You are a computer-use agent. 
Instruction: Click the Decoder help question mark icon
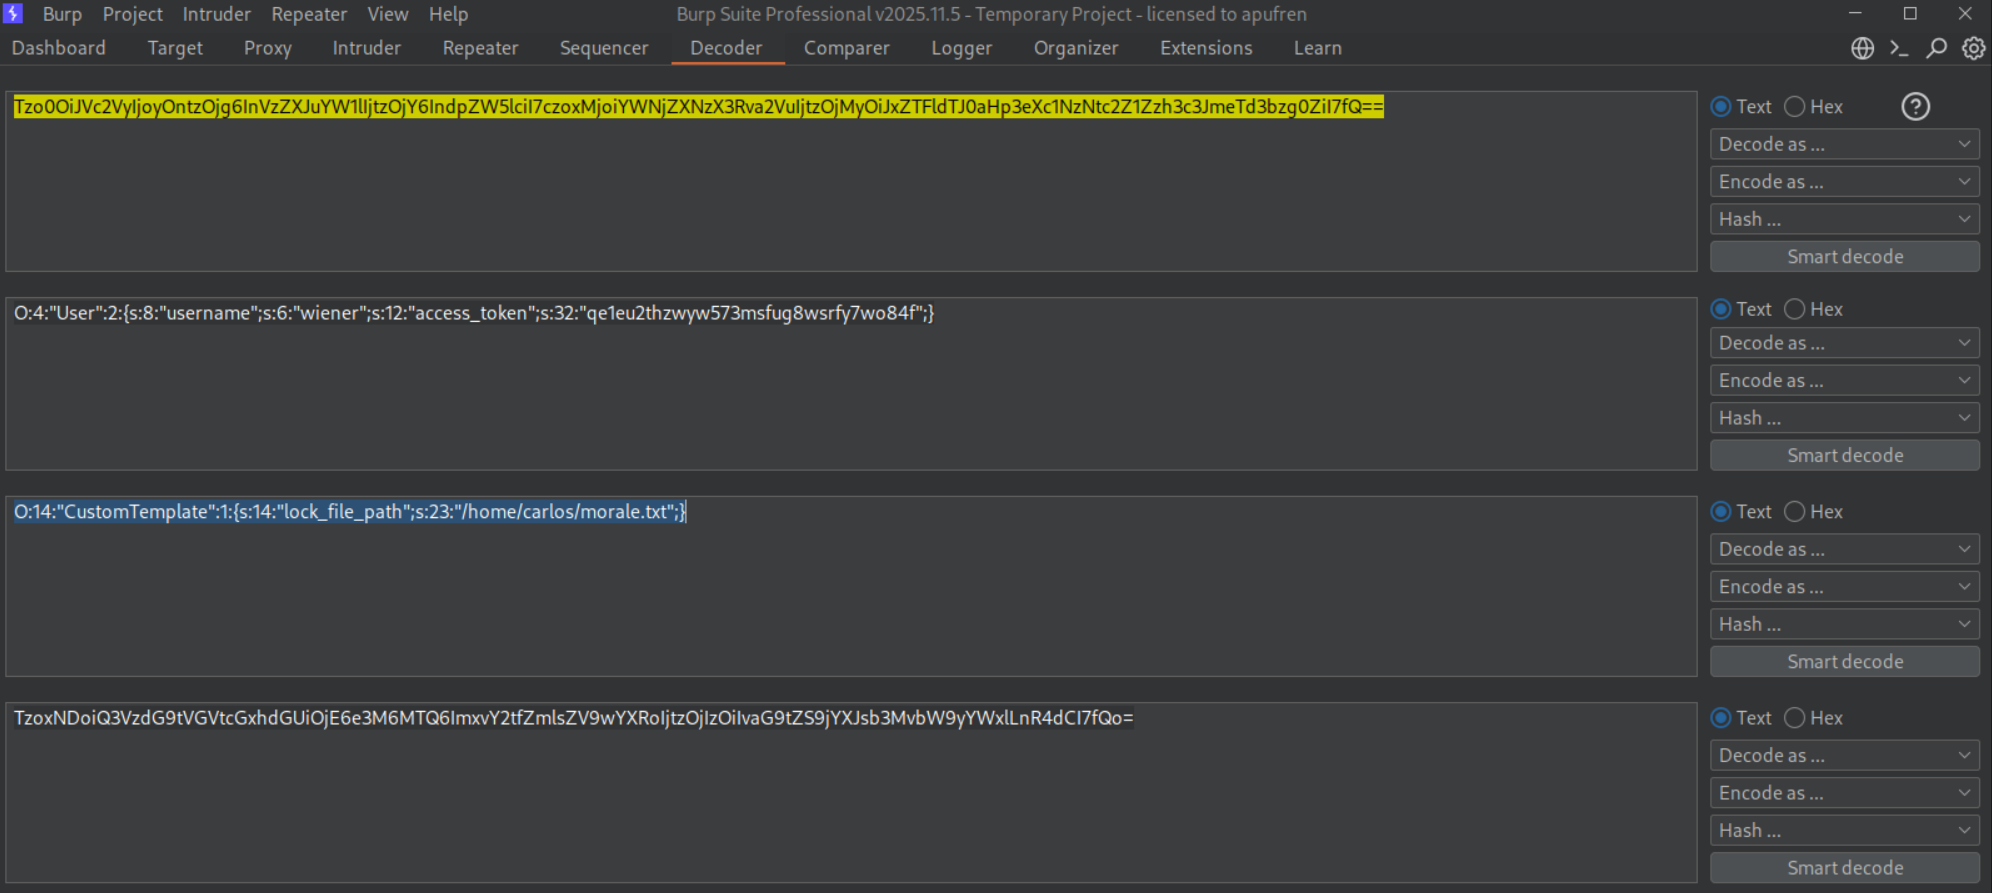[1915, 107]
